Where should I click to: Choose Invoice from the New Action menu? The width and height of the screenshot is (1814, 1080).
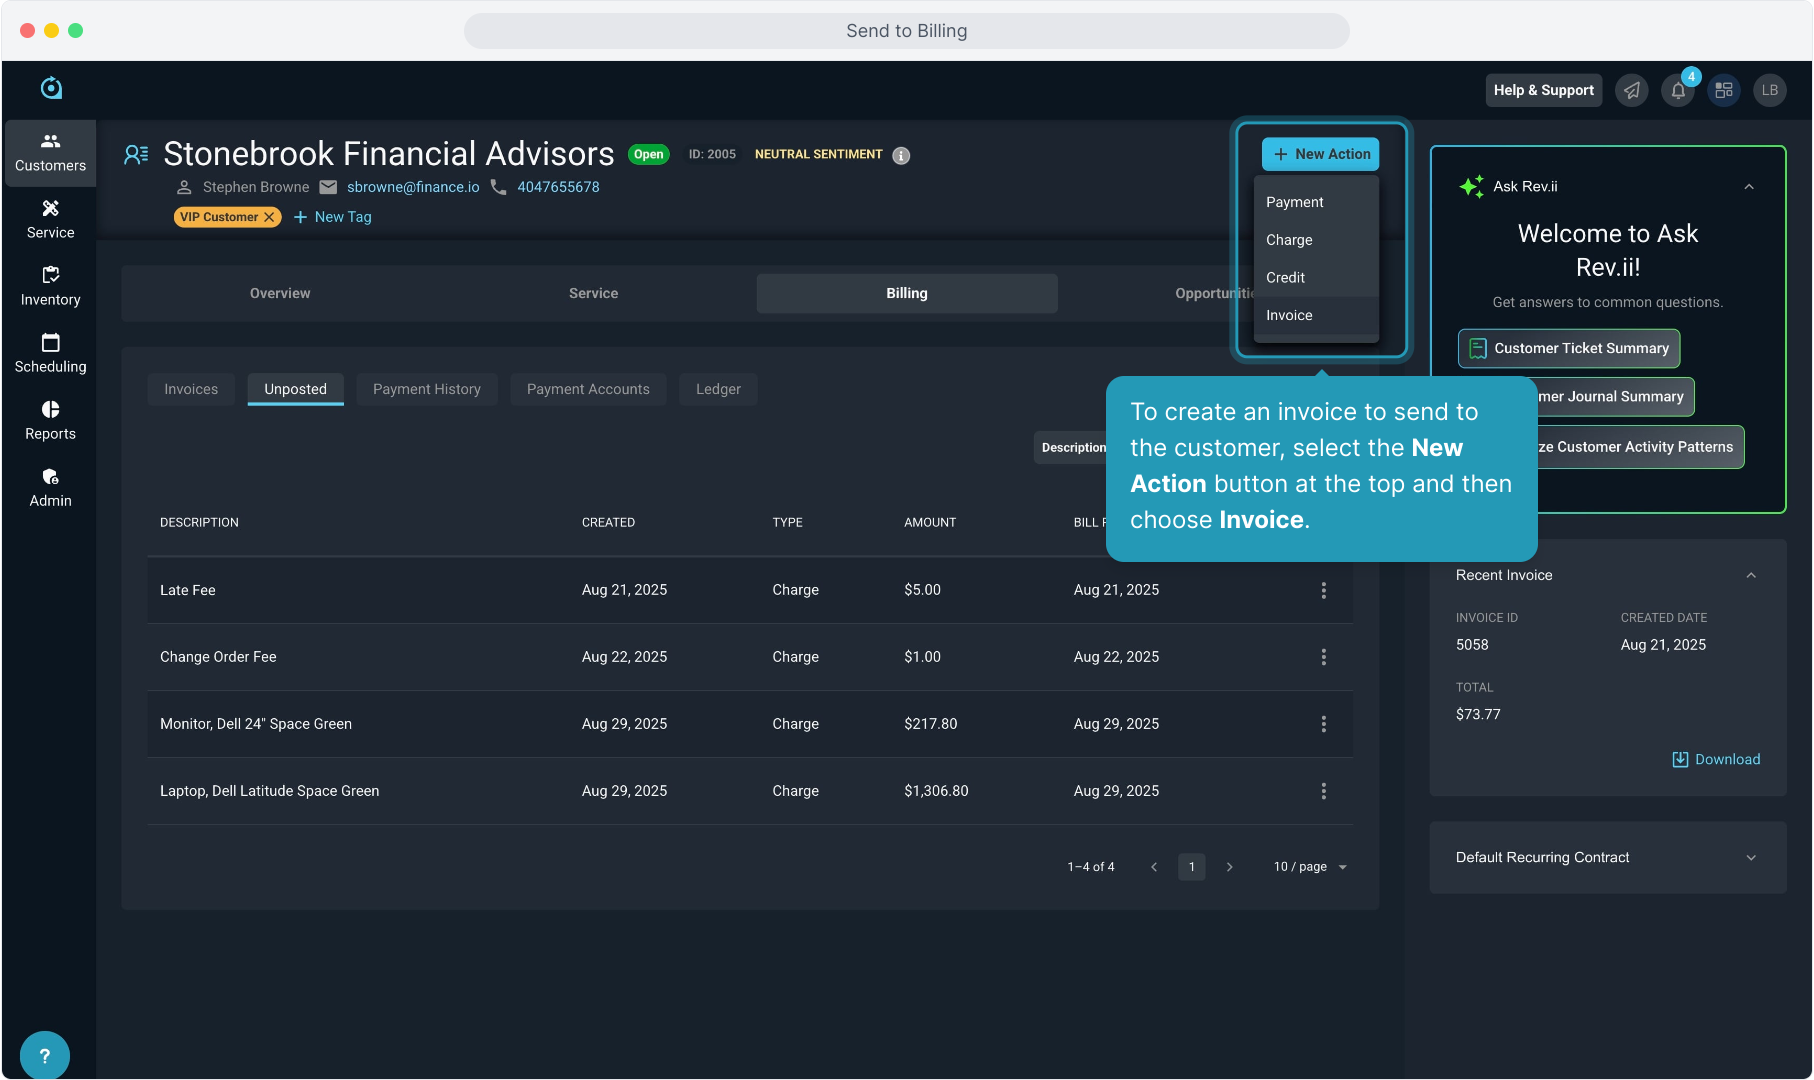[1289, 316]
